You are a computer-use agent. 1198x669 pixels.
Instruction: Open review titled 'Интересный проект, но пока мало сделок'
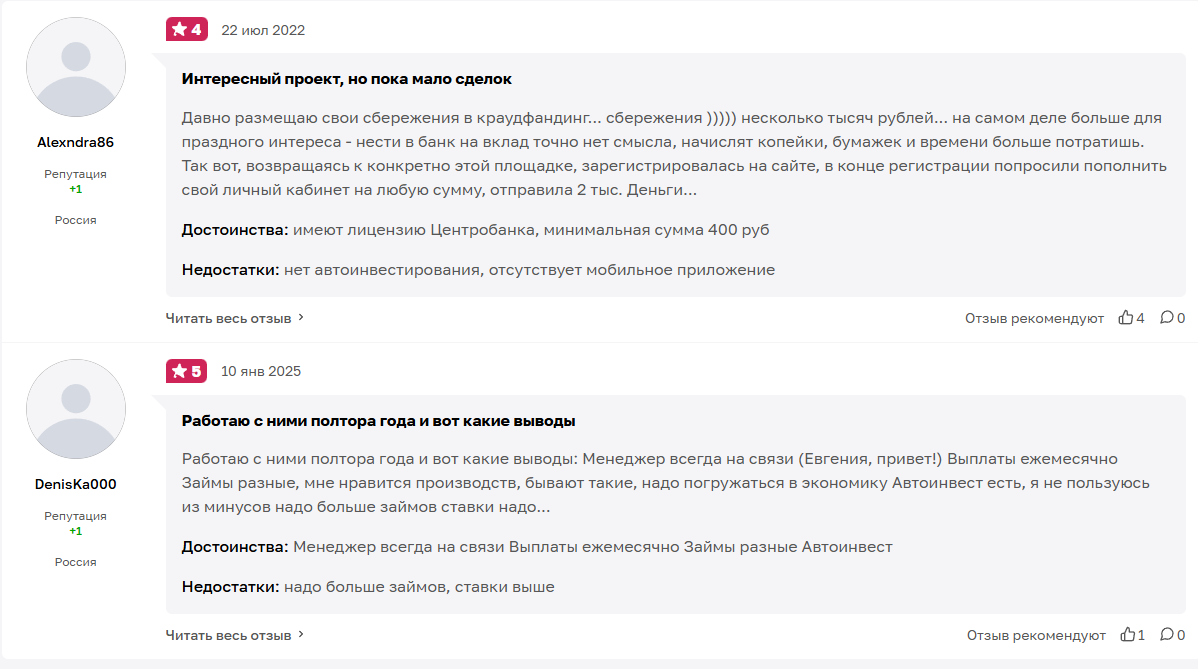pos(347,79)
